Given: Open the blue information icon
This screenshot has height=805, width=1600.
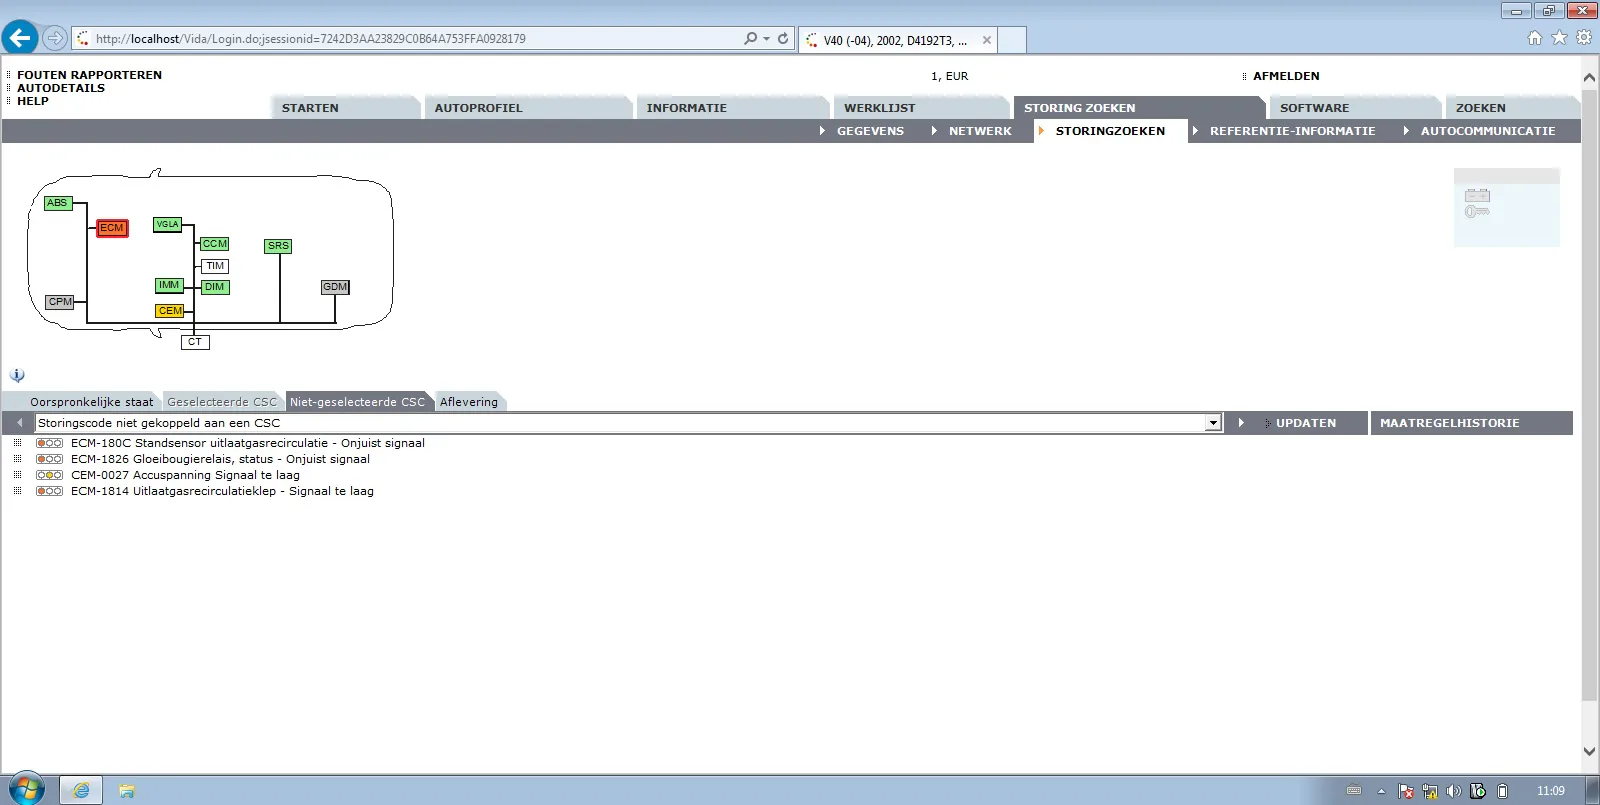Looking at the screenshot, I should pyautogui.click(x=17, y=375).
